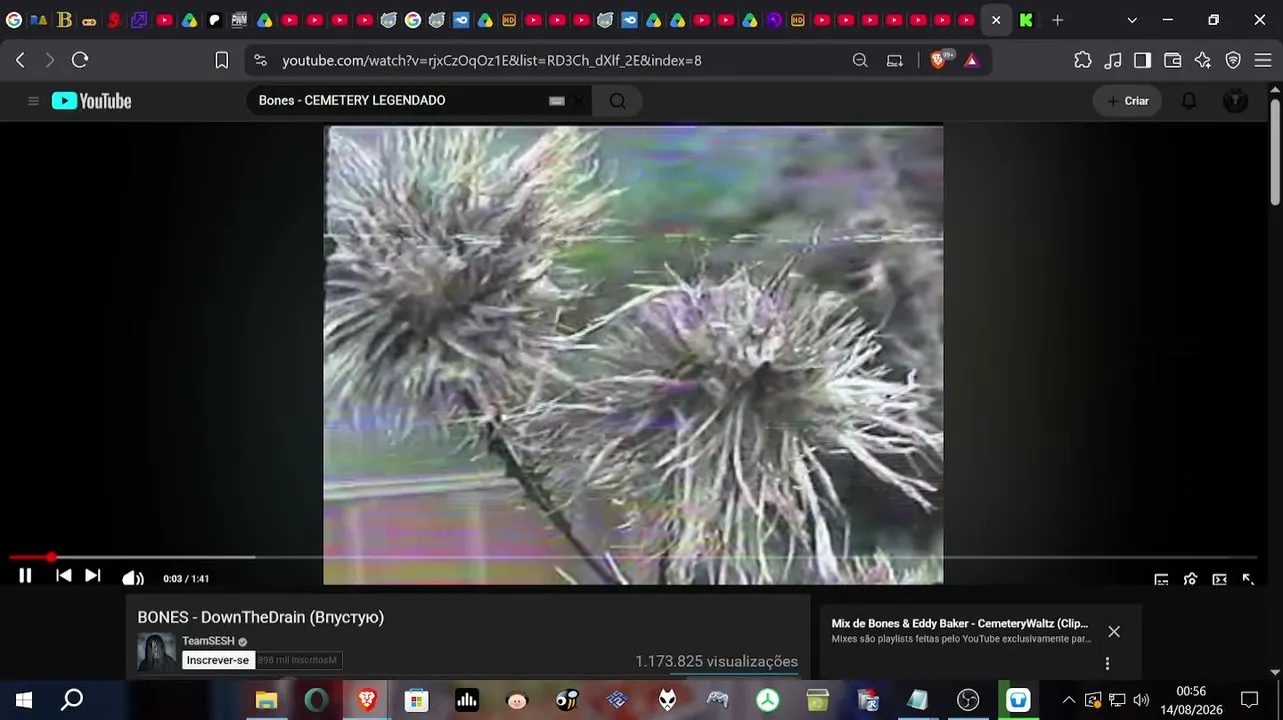Click the cast/send-to-device icon in address bar
Screen dimensions: 1283x720
pyautogui.click(x=895, y=60)
